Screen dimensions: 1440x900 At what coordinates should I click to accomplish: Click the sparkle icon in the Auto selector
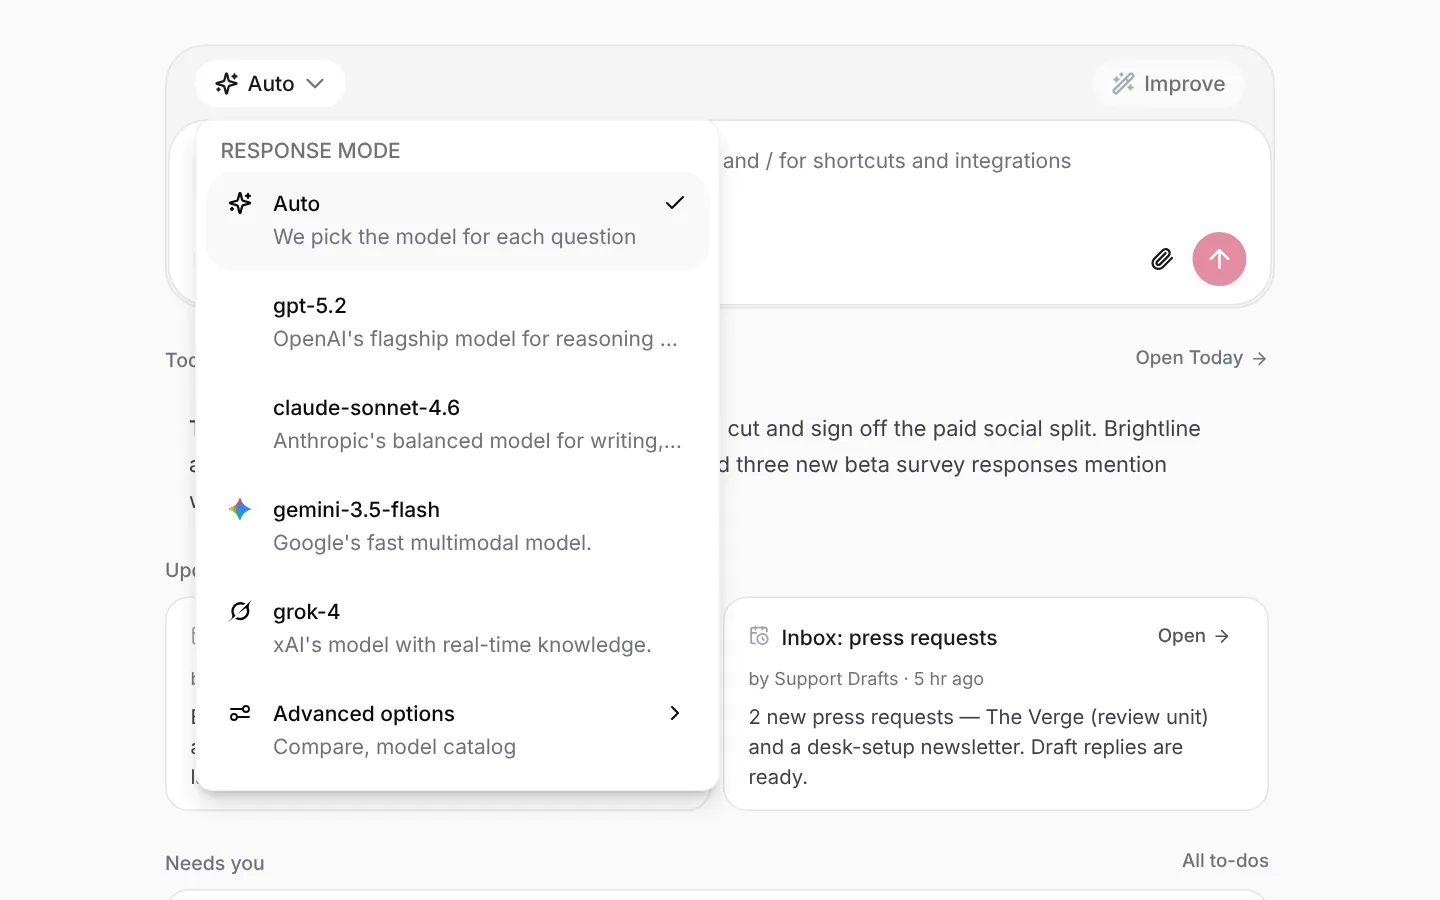click(227, 84)
